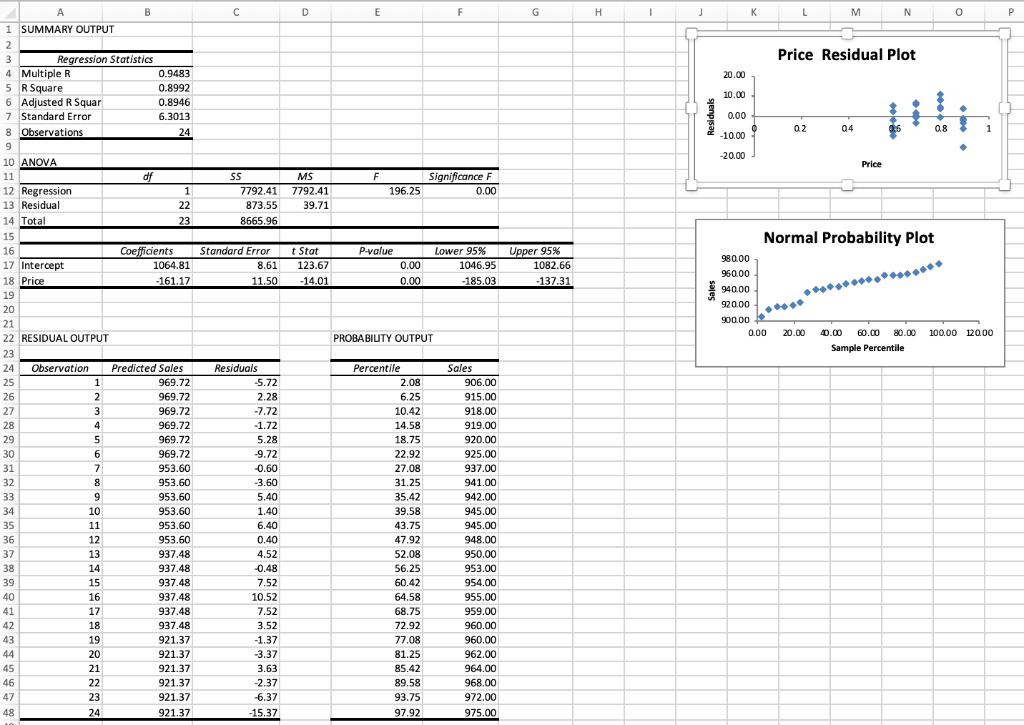Click Price t Stat -14.01
1024x725 pixels.
[305, 281]
